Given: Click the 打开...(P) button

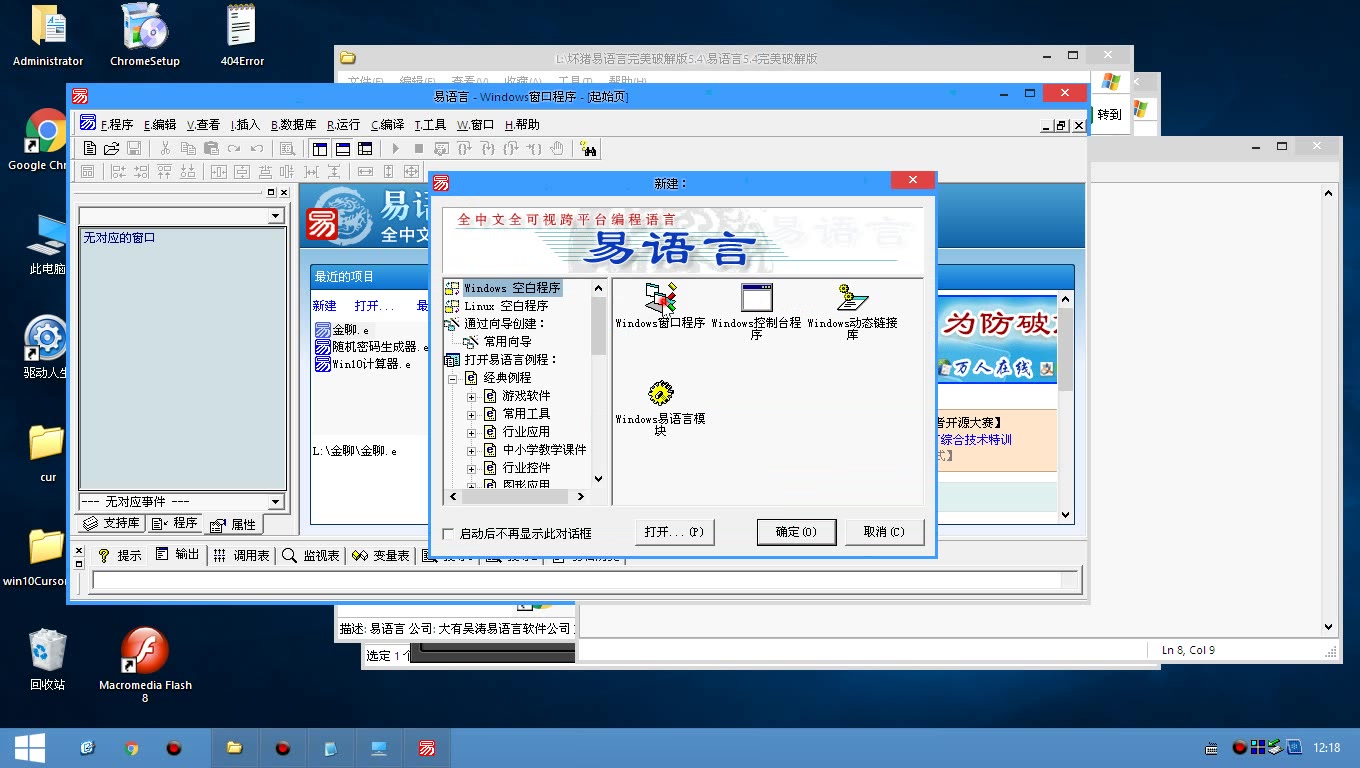Looking at the screenshot, I should [x=674, y=532].
